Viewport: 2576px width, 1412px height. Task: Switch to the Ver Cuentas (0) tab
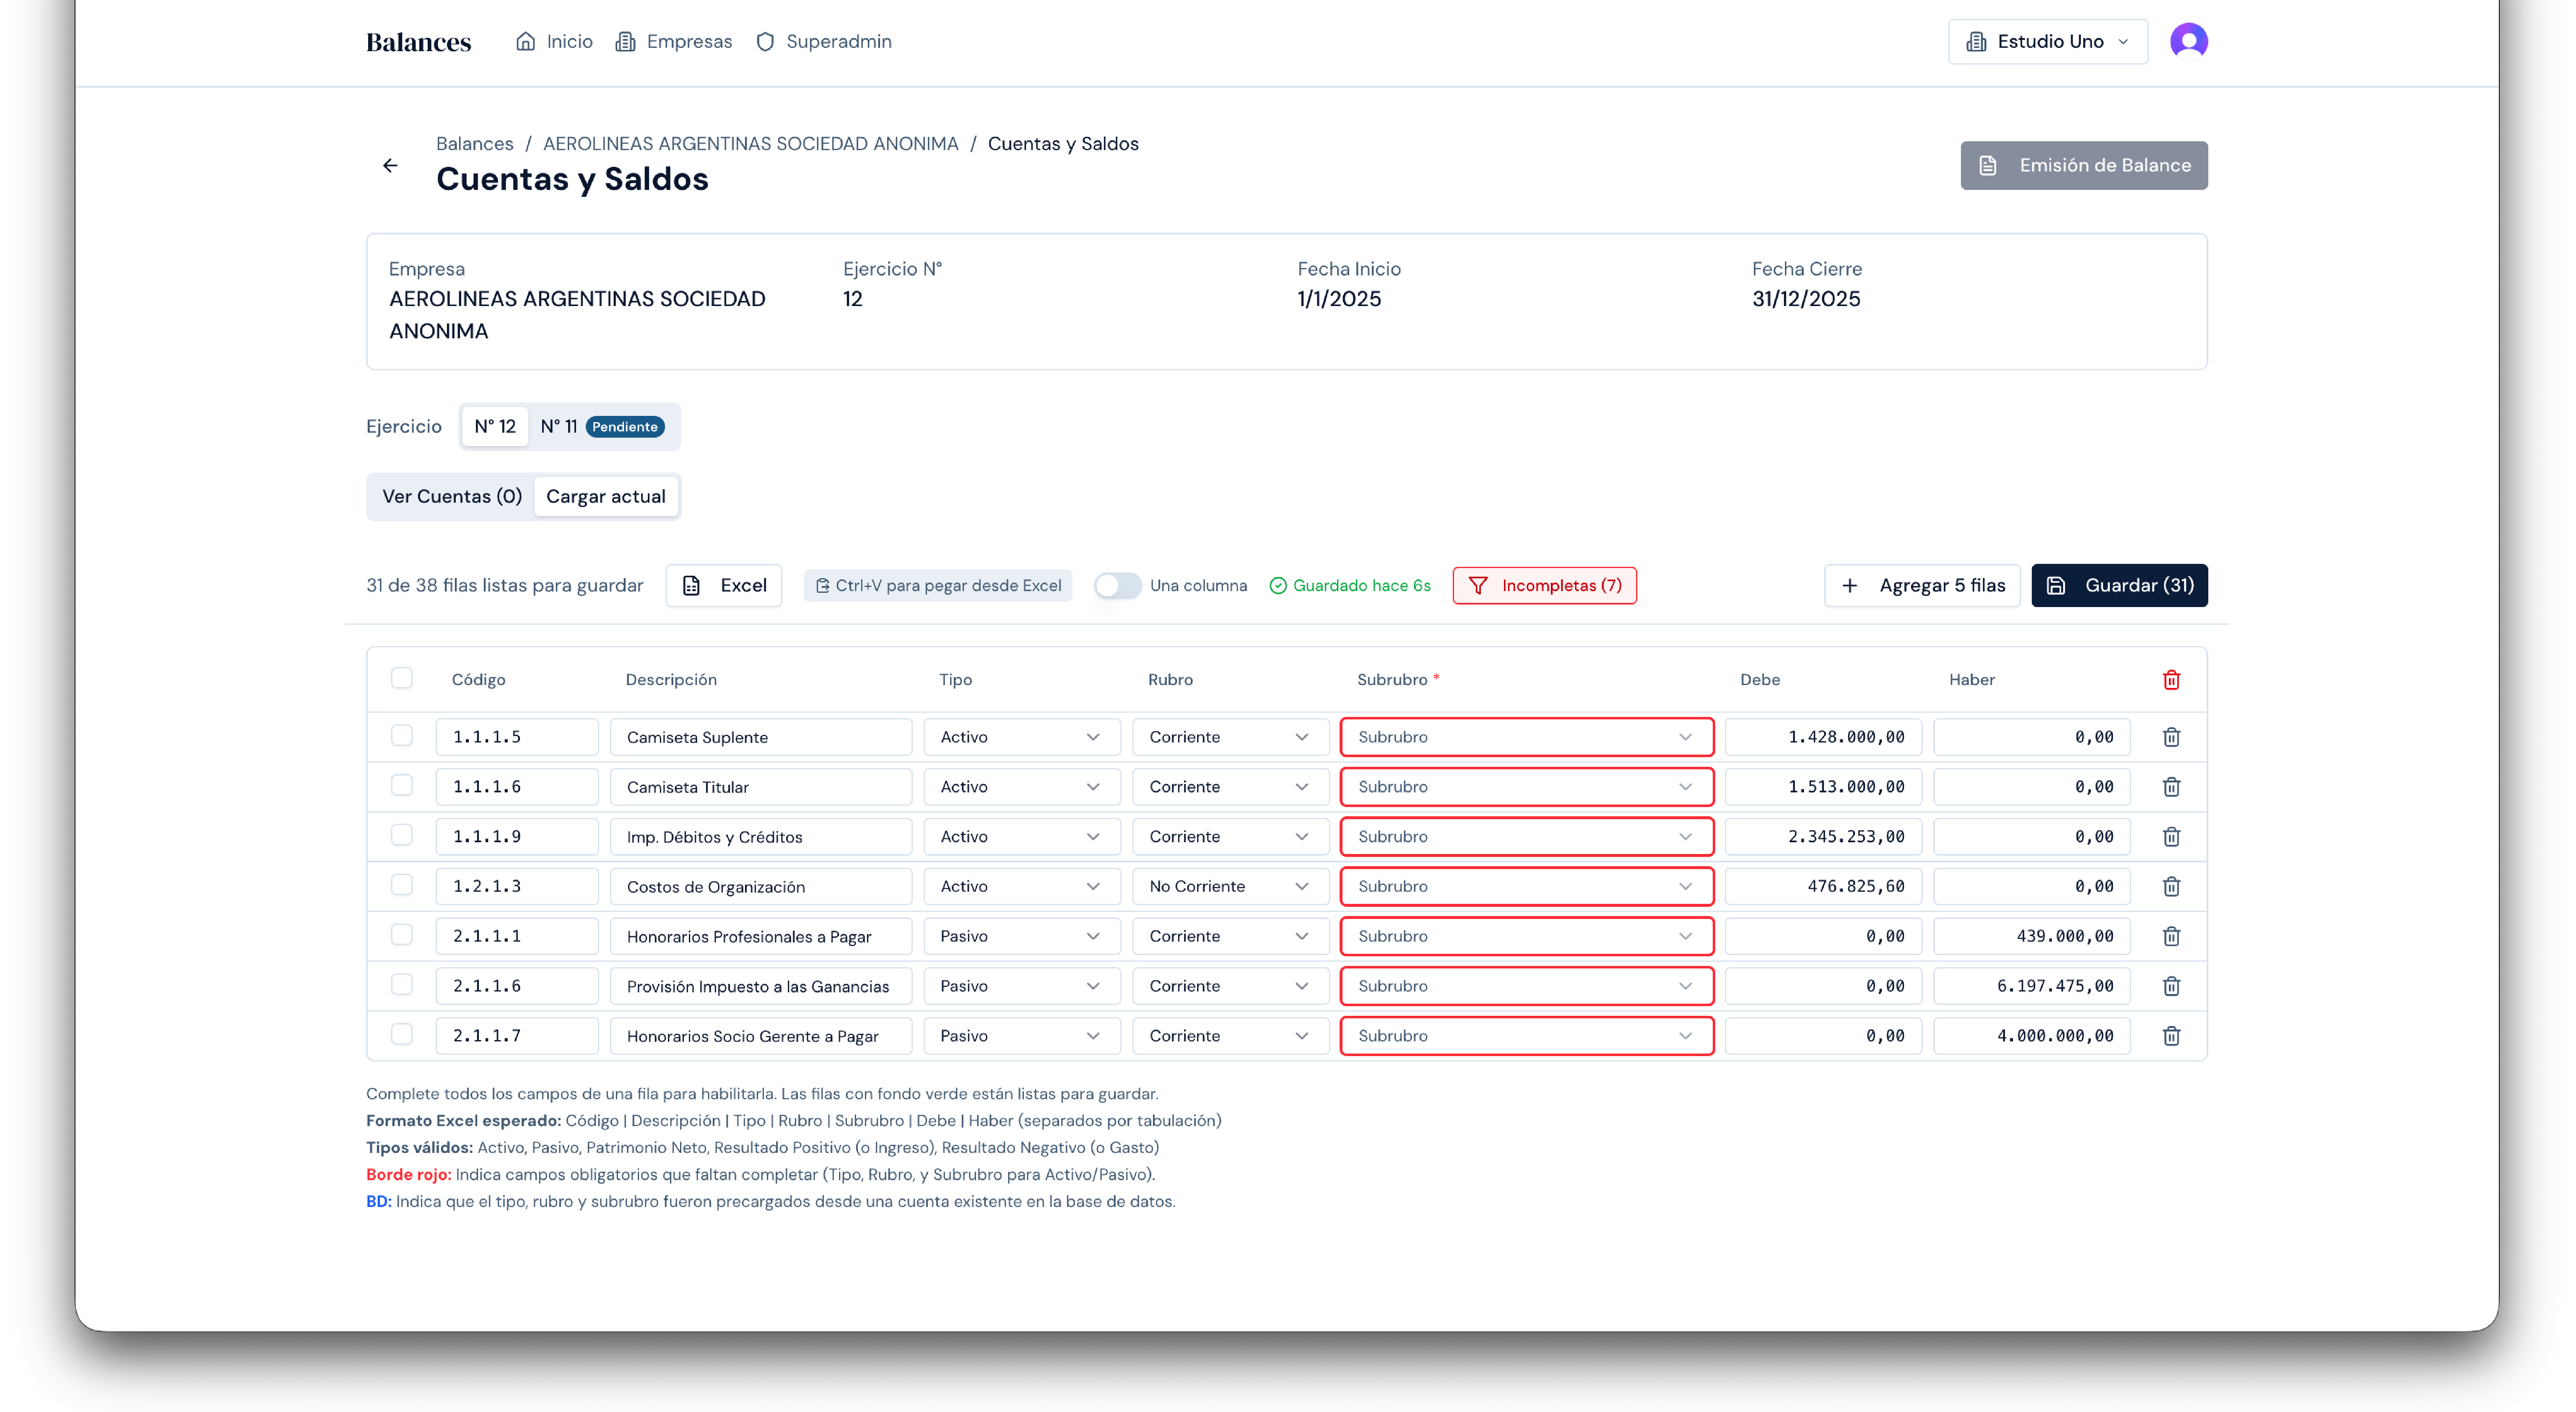[452, 497]
